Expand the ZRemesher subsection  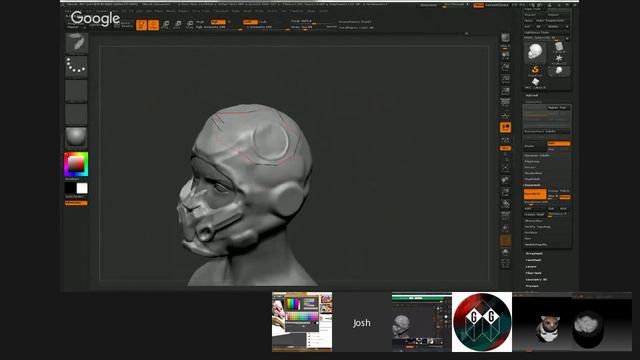533,221
